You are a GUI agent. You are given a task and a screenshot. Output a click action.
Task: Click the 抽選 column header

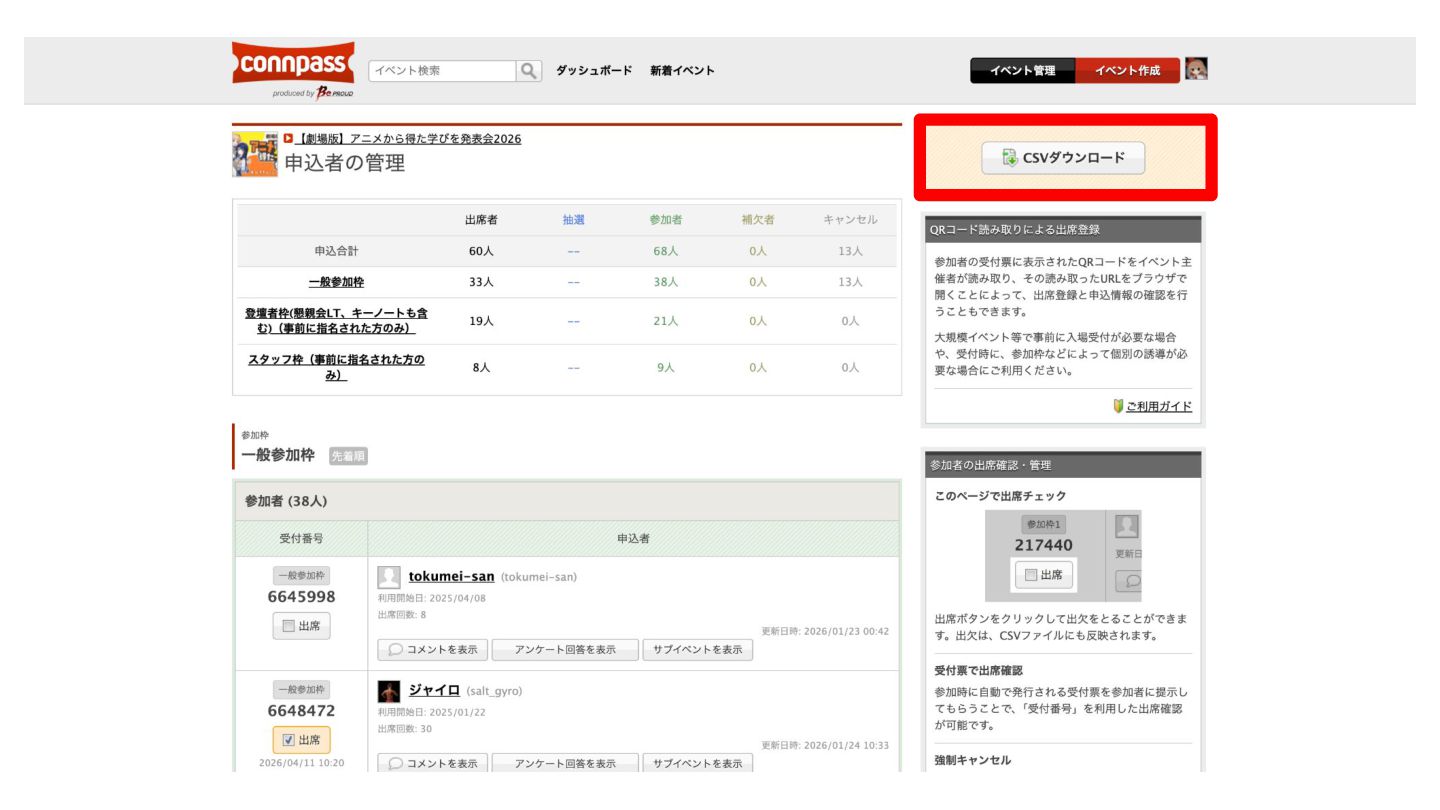pyautogui.click(x=573, y=220)
